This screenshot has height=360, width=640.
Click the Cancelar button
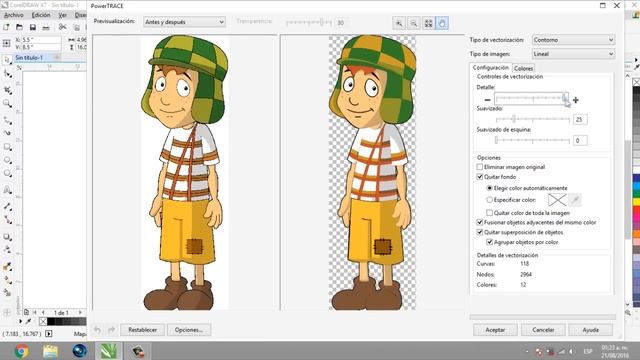(543, 330)
